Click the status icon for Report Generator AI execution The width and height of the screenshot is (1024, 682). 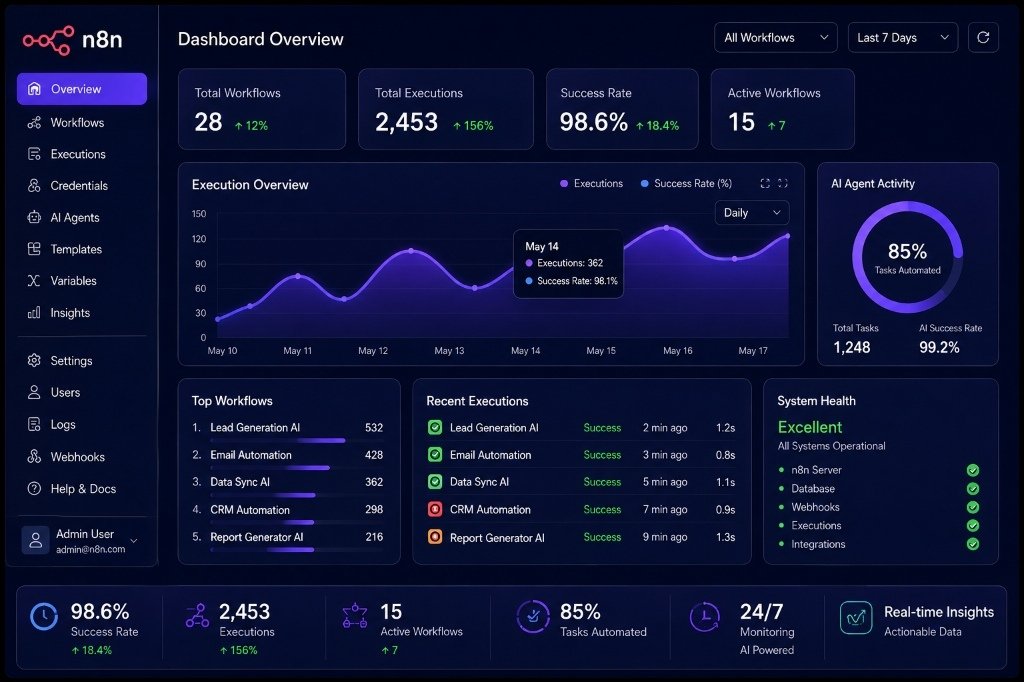pyautogui.click(x=435, y=537)
